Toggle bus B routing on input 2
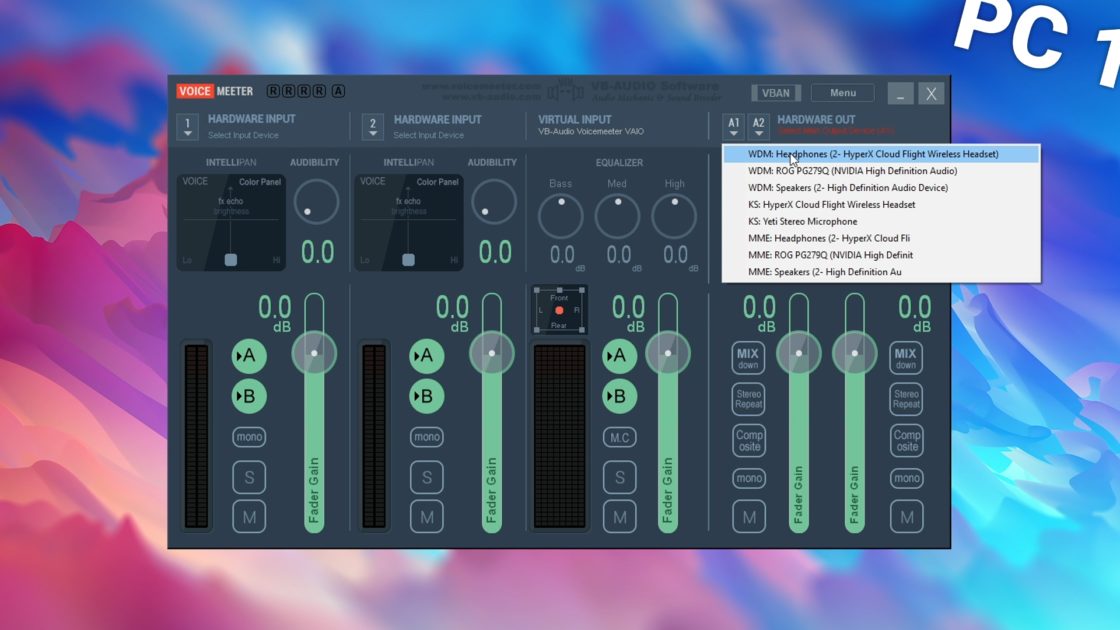 pos(426,396)
